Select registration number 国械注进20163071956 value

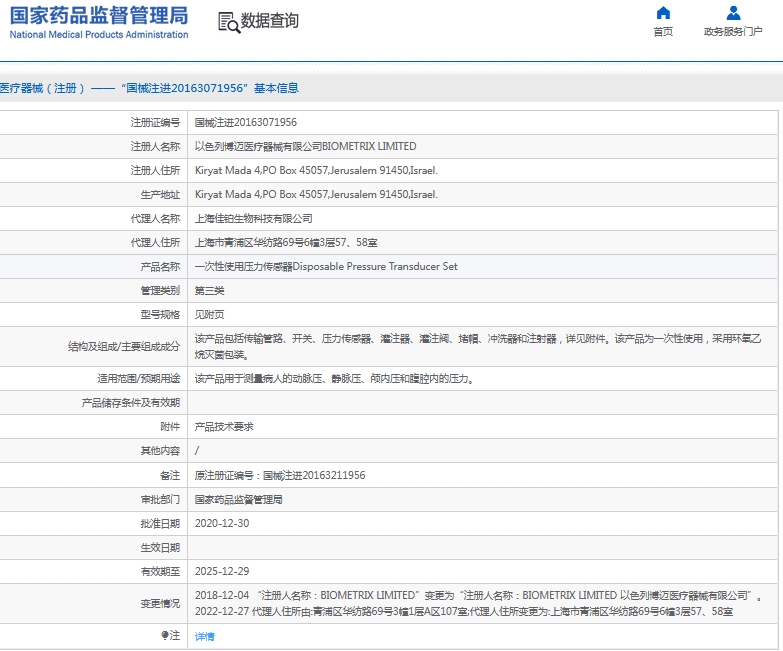click(x=246, y=122)
